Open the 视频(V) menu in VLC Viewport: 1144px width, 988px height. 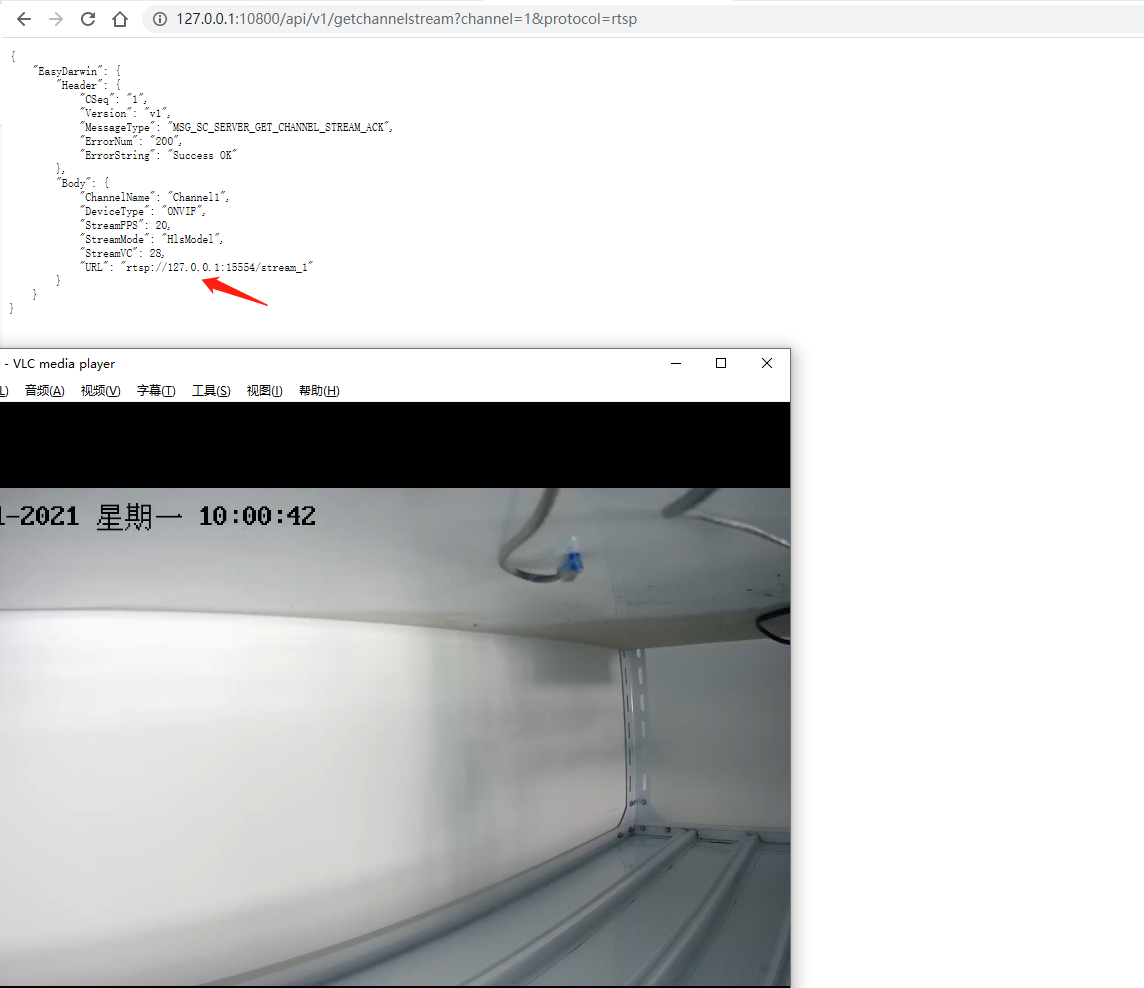tap(101, 391)
